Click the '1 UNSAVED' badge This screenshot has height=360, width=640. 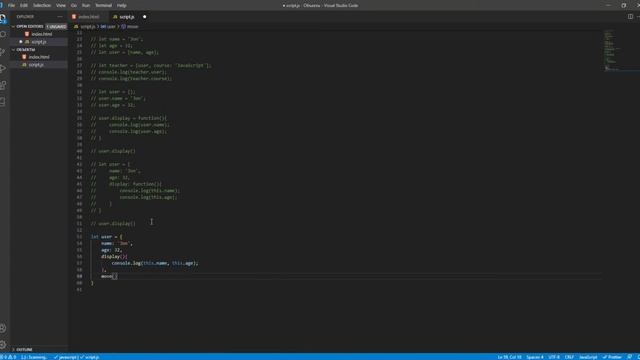[56, 27]
